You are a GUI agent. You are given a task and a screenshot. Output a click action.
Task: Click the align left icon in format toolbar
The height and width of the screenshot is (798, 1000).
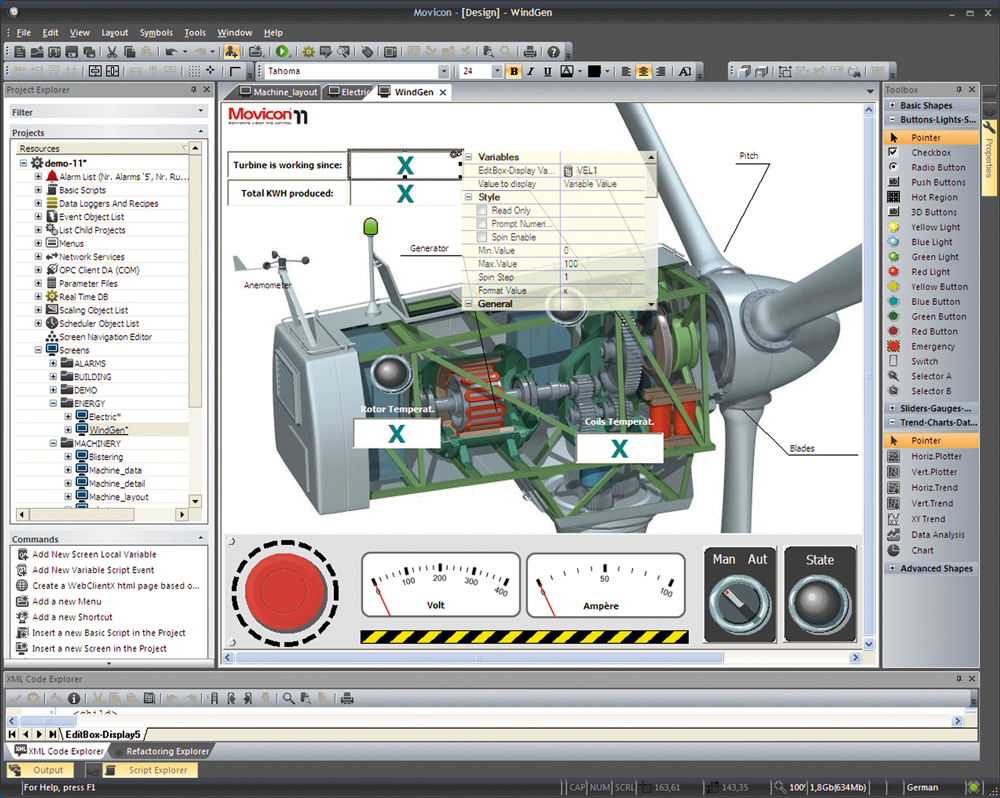[x=626, y=71]
